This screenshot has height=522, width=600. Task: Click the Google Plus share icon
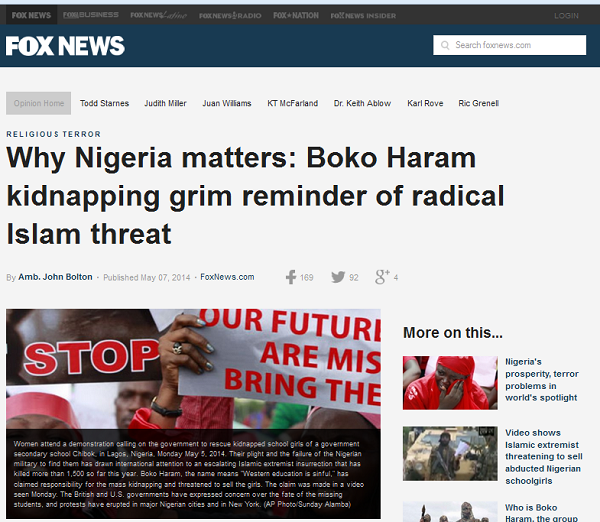(x=382, y=277)
